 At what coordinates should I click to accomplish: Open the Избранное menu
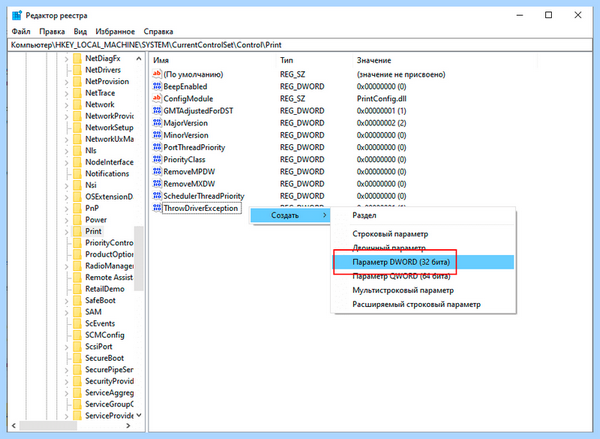click(x=115, y=31)
